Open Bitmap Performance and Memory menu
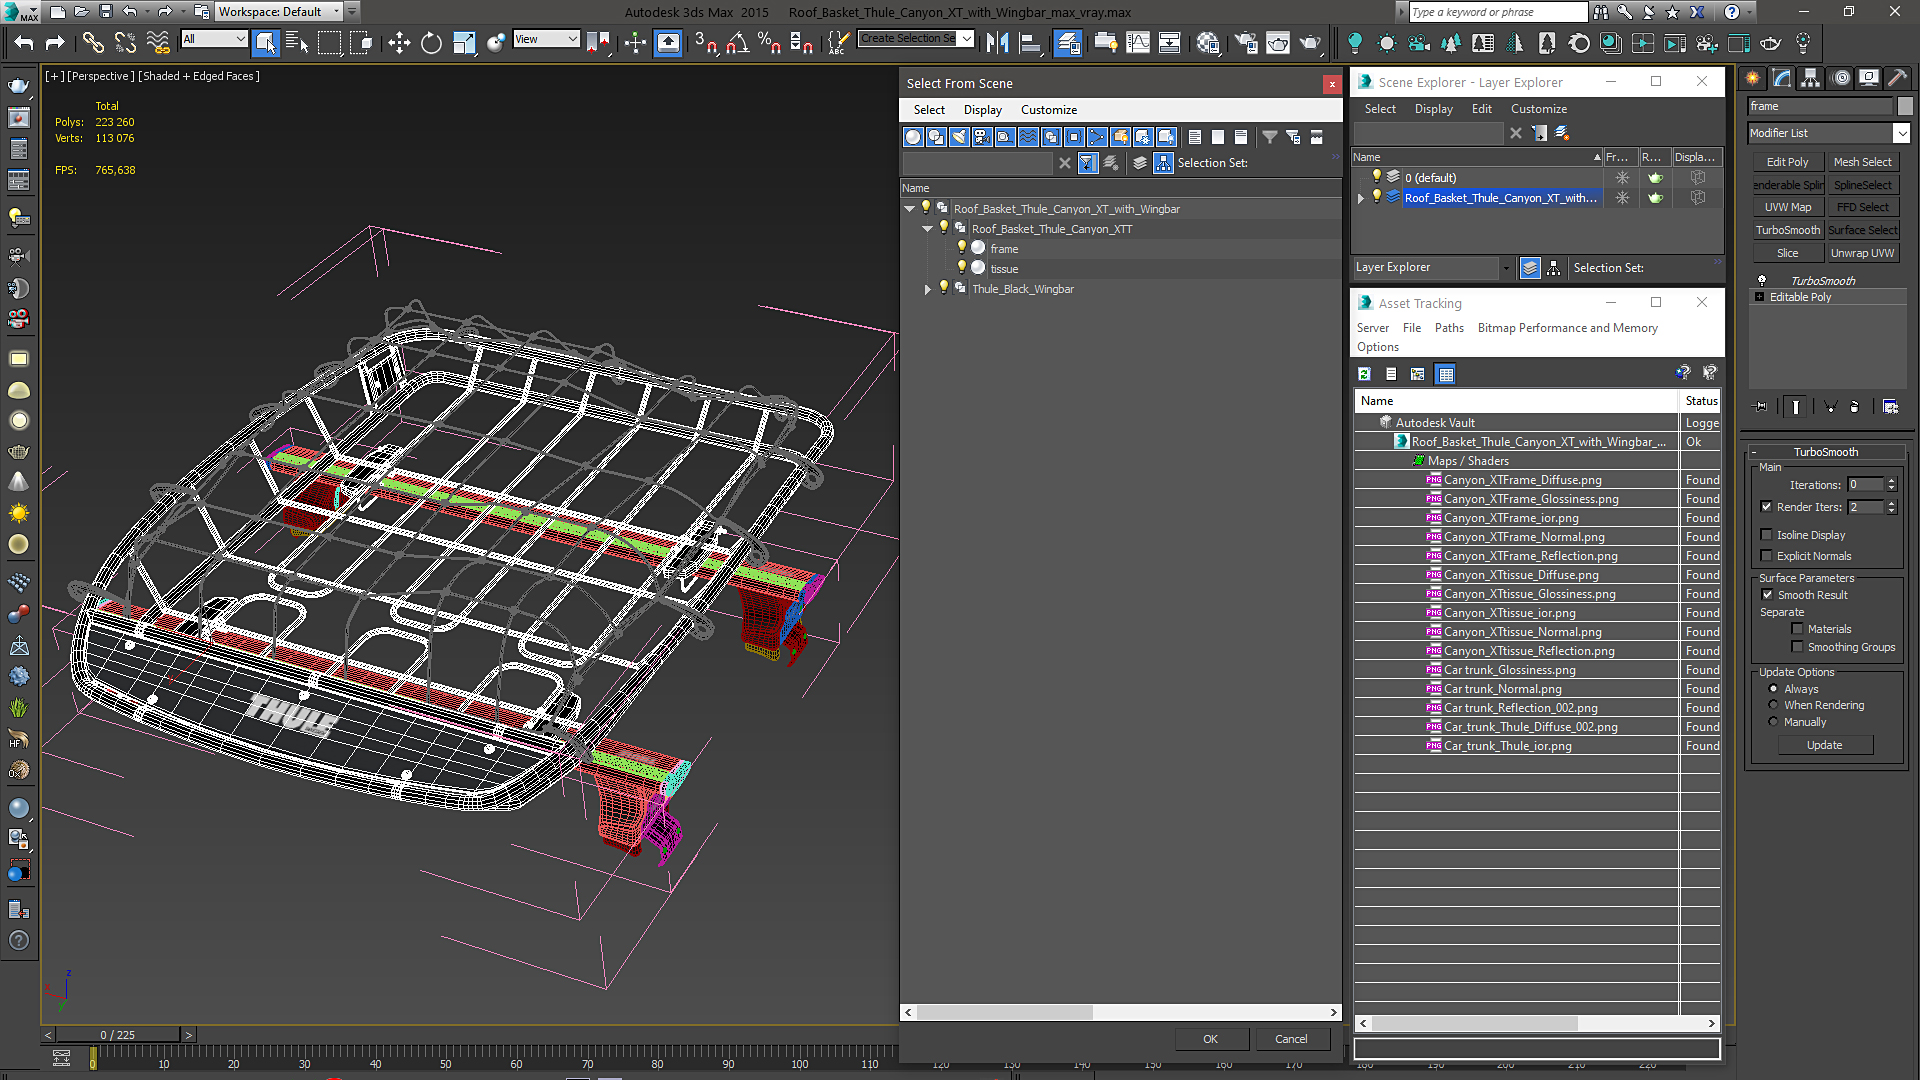This screenshot has height=1080, width=1920. click(1567, 328)
